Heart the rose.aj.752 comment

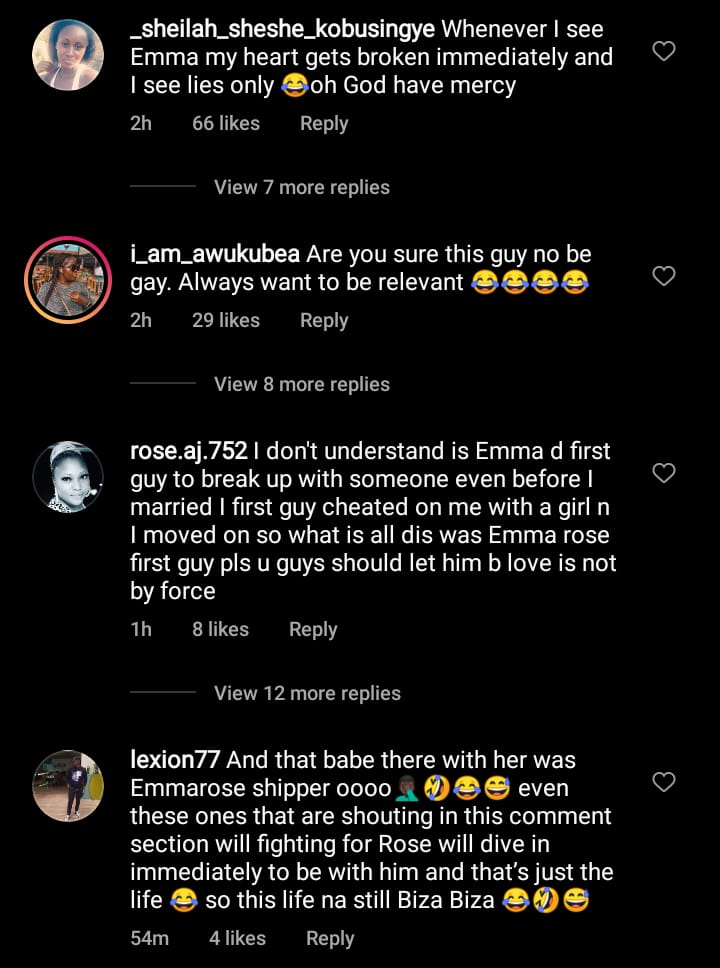point(664,473)
